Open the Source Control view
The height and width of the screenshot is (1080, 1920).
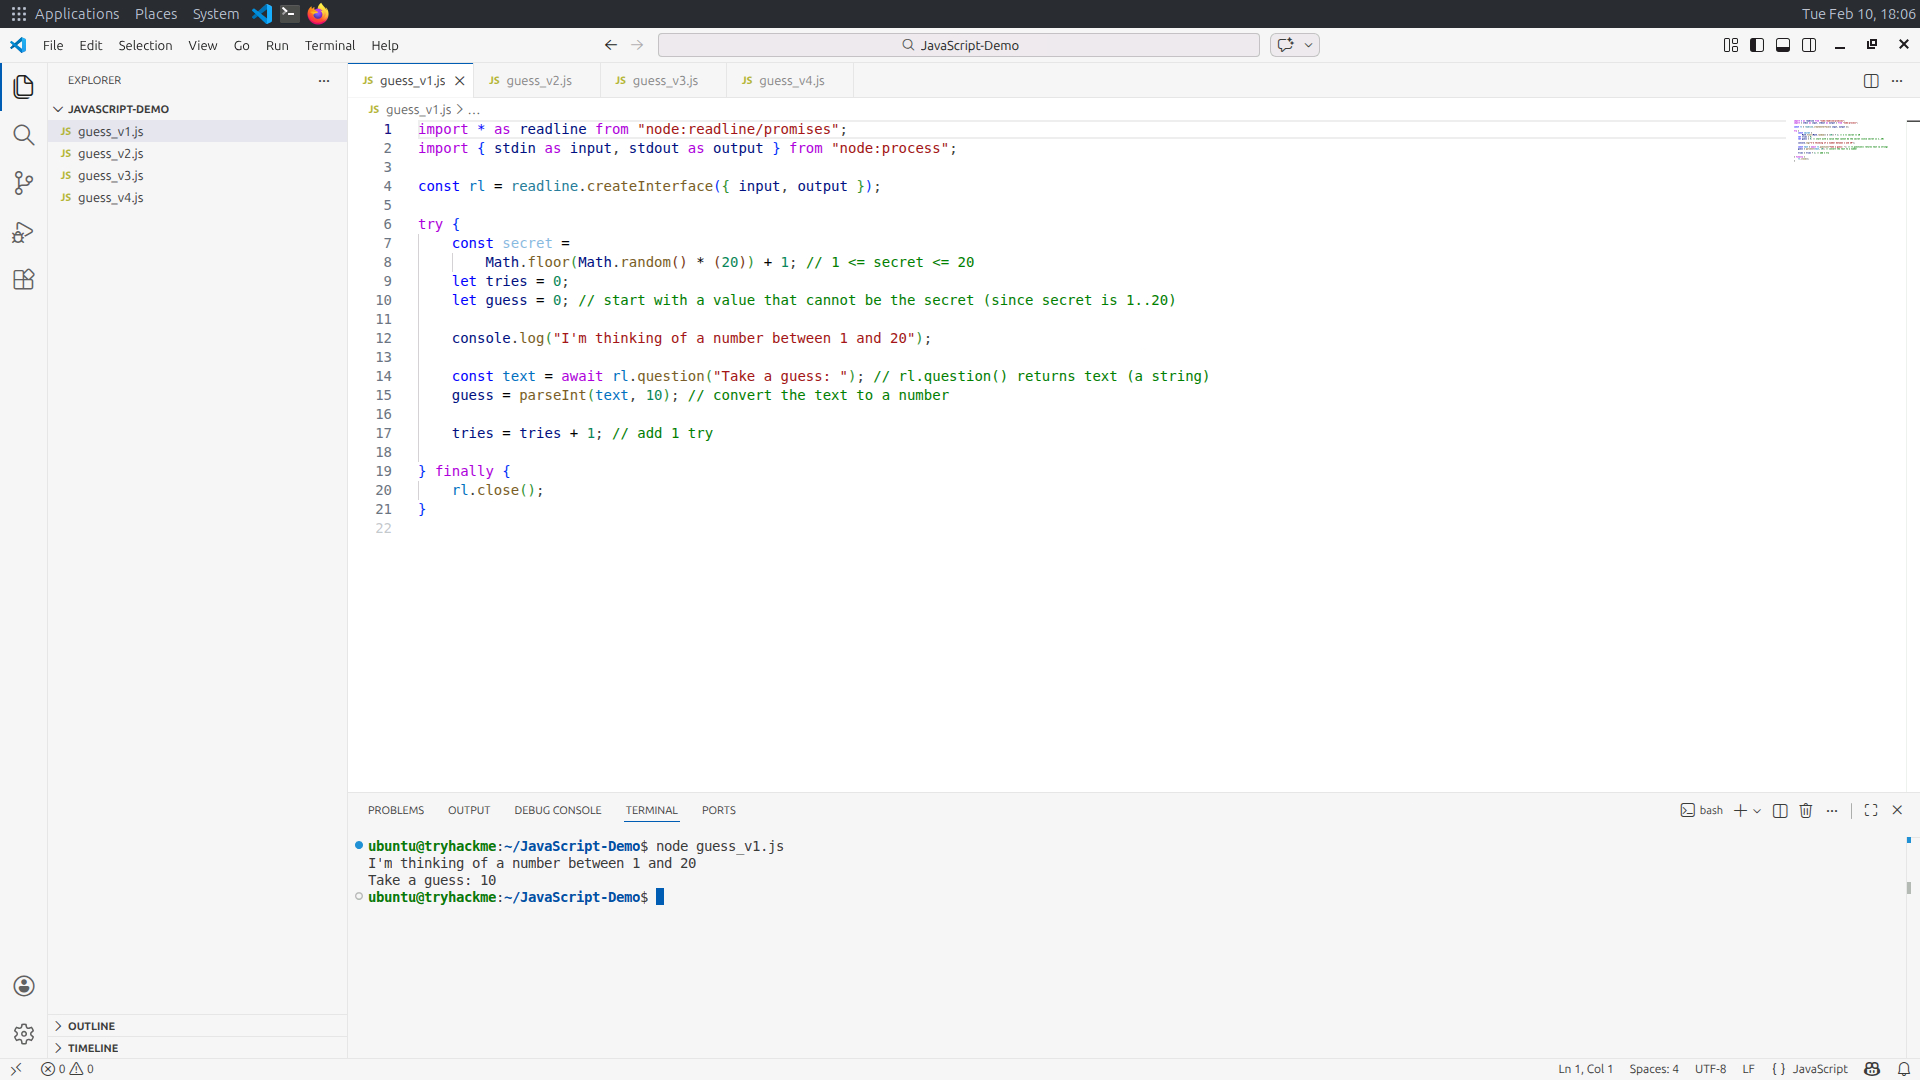pyautogui.click(x=24, y=183)
